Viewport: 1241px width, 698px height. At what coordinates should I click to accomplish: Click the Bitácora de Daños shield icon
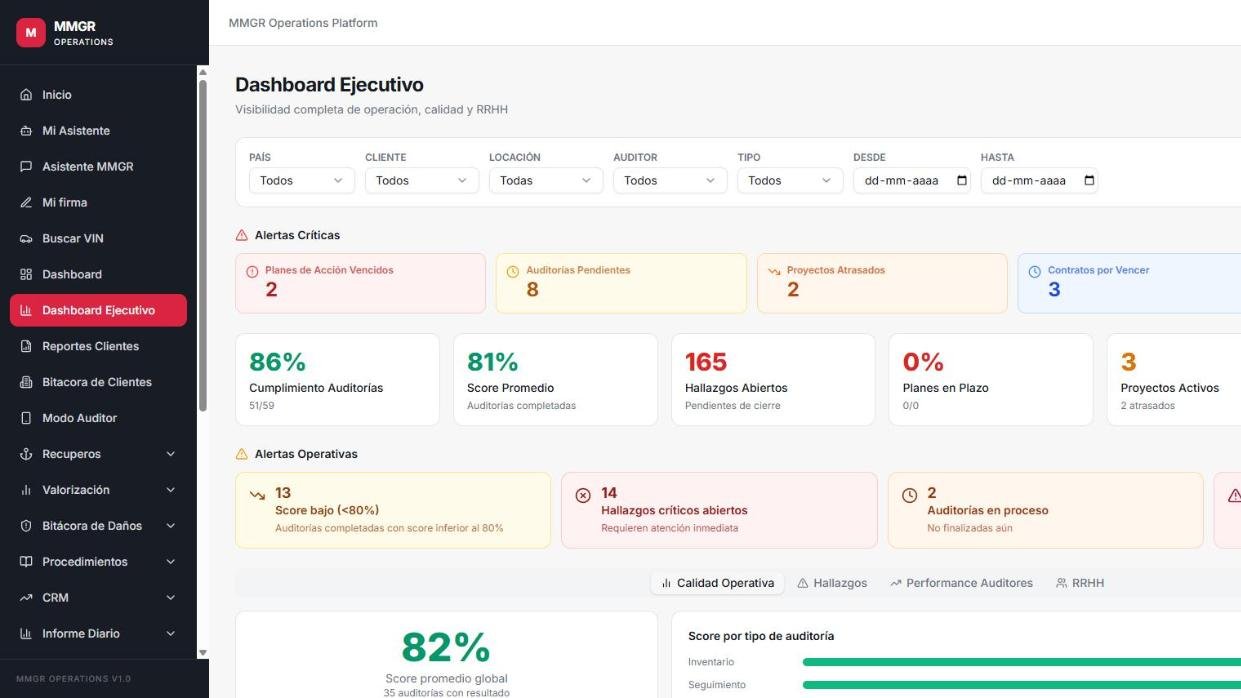tap(26, 527)
